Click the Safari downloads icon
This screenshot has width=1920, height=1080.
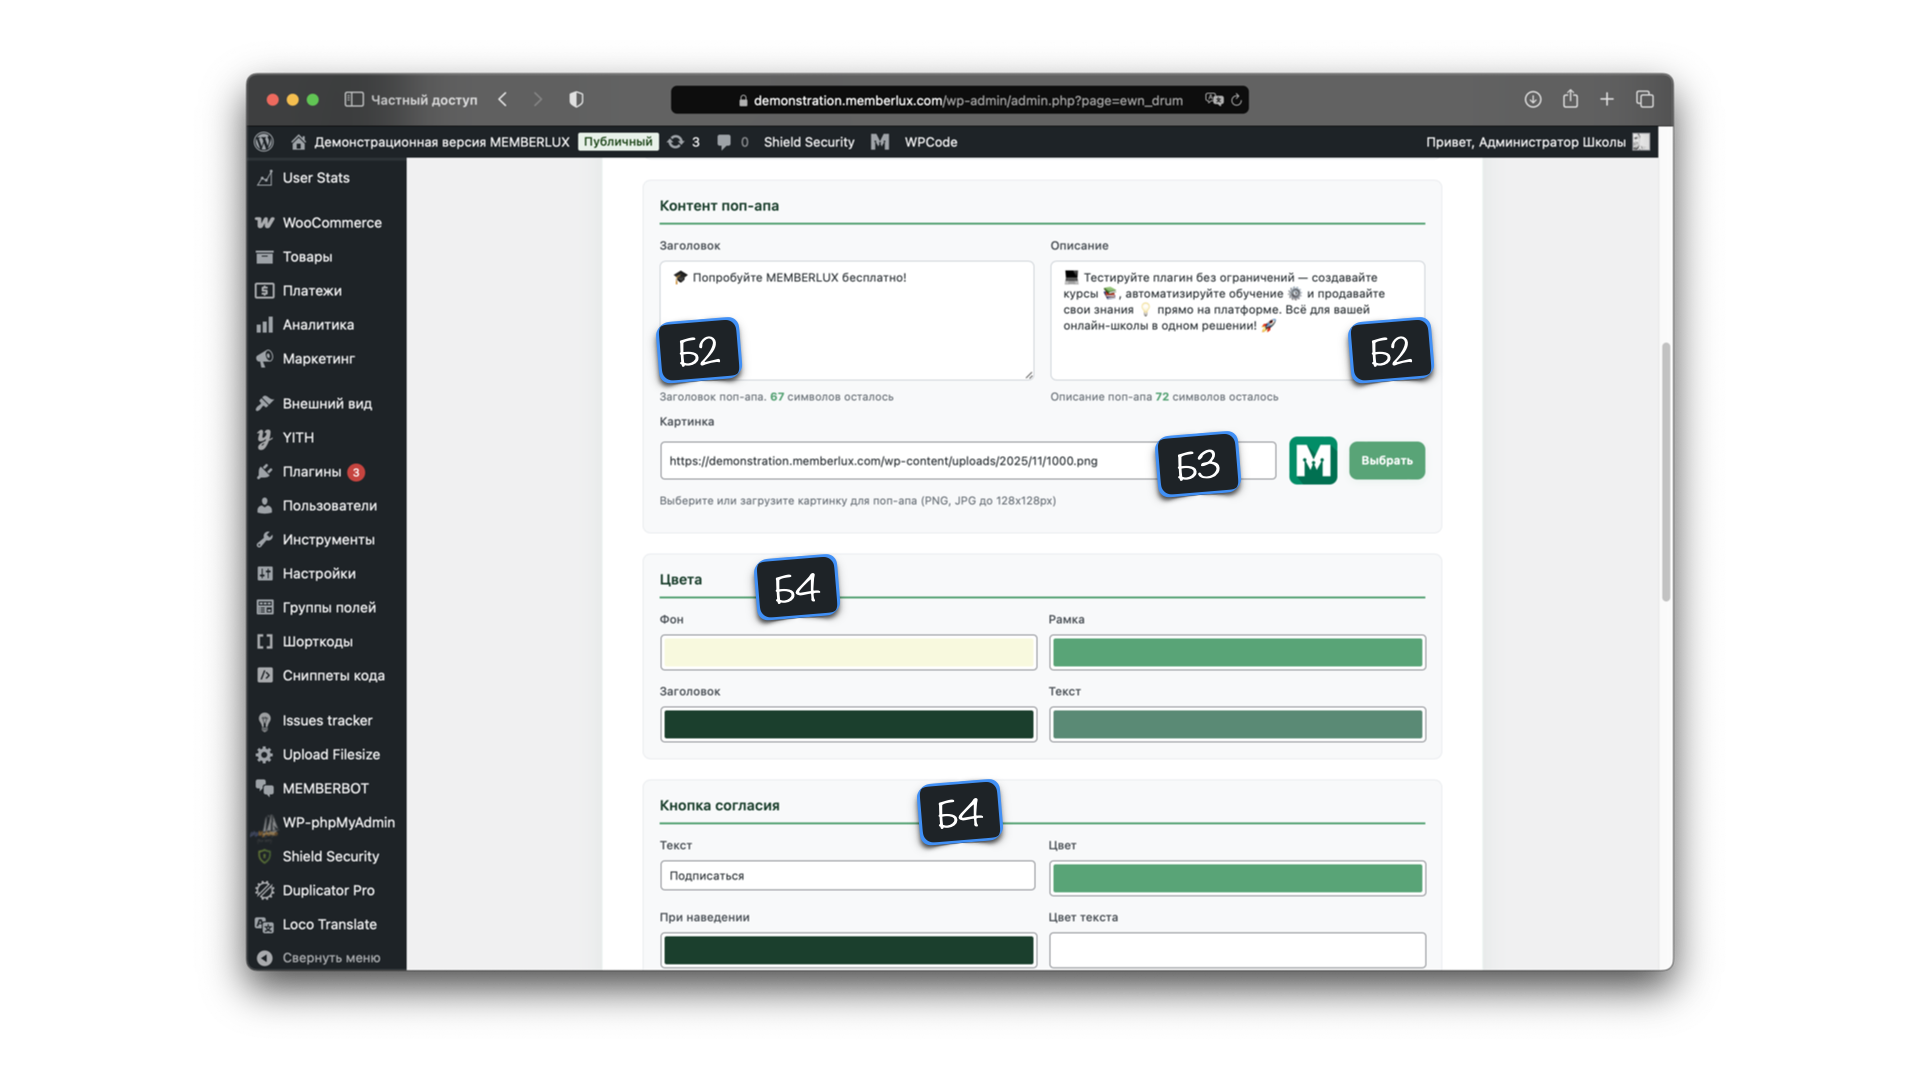[1532, 99]
